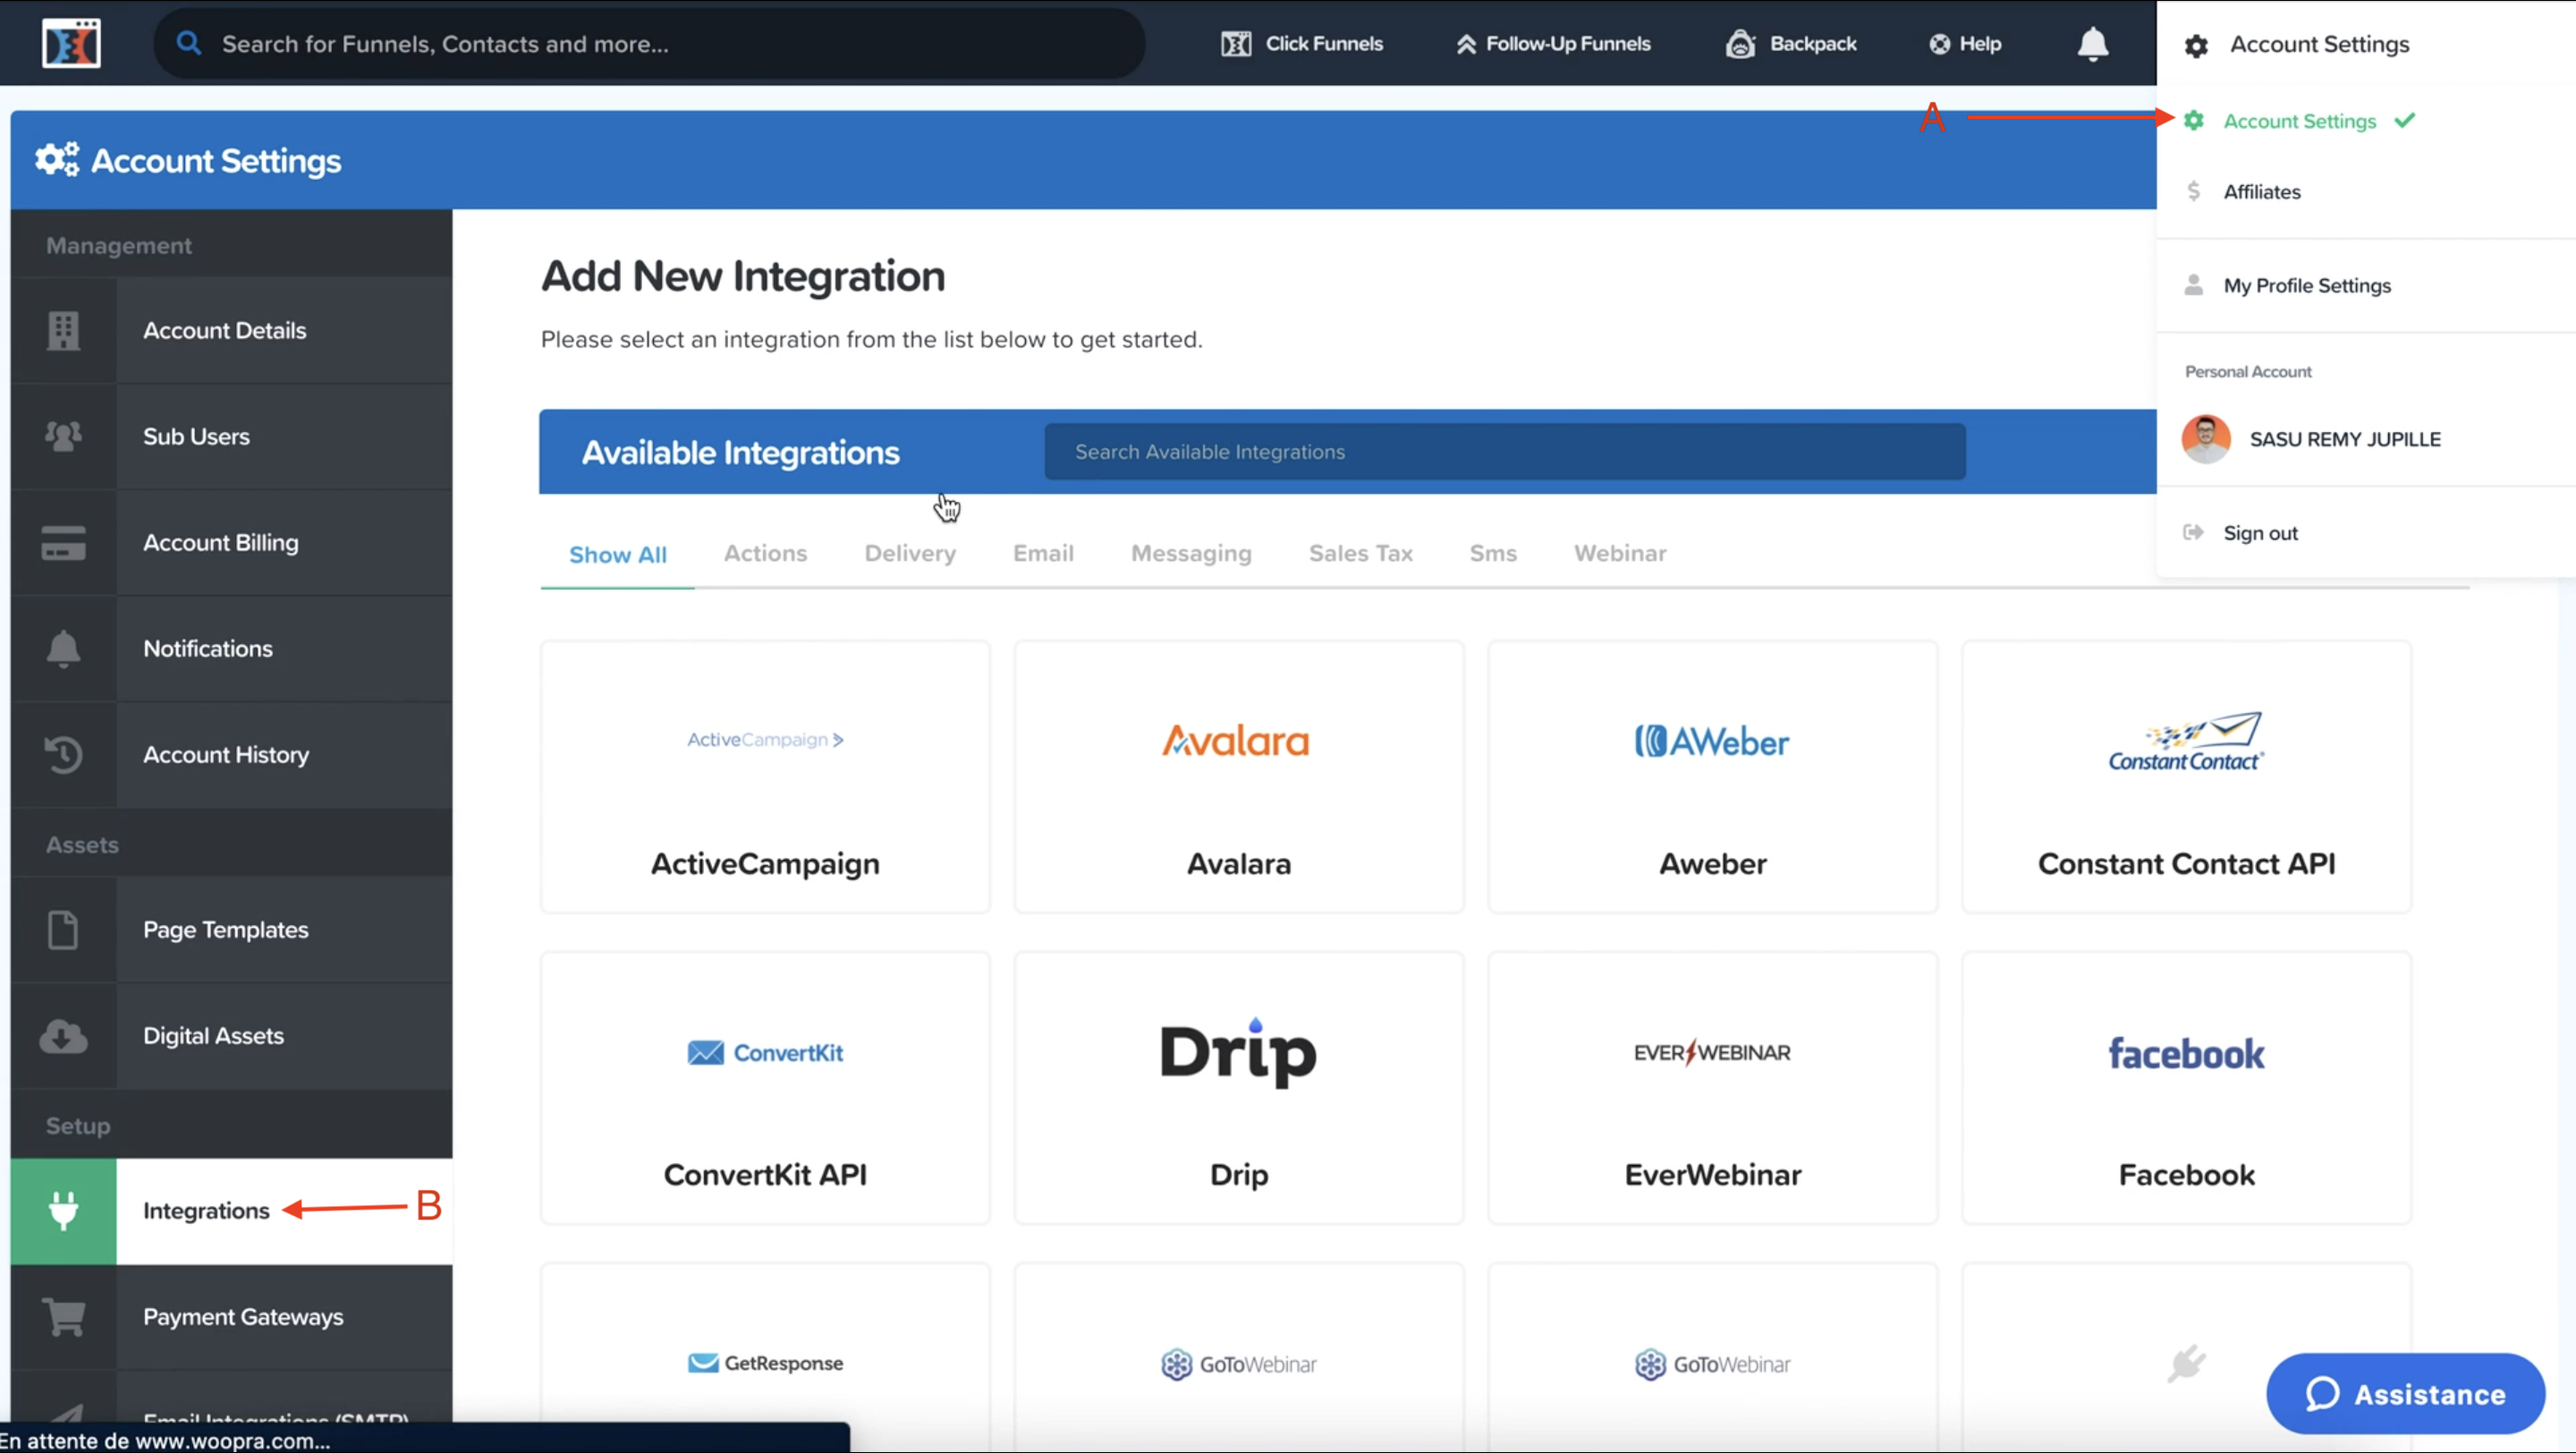
Task: Click the Search Available Integrations field
Action: point(1504,452)
